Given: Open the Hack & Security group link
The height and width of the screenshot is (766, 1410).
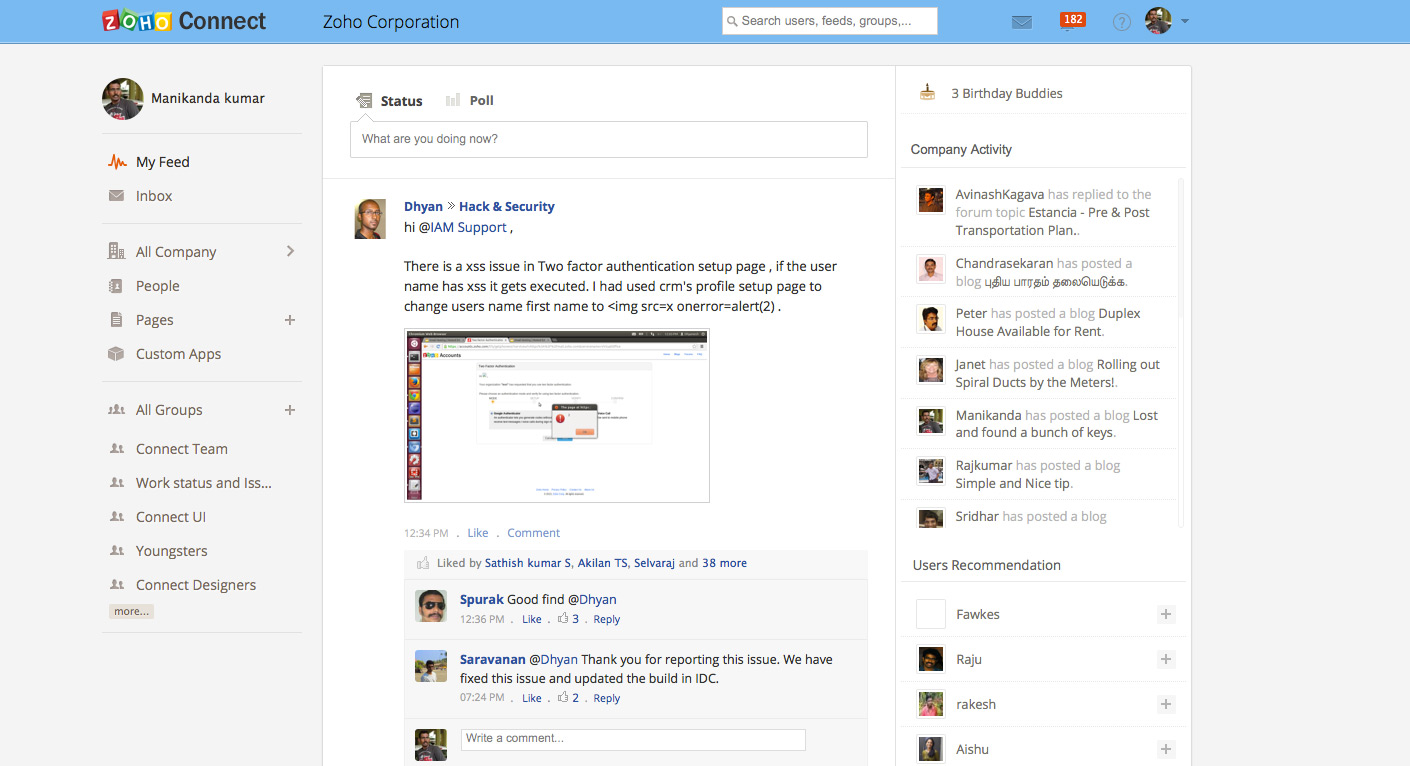Looking at the screenshot, I should point(506,206).
